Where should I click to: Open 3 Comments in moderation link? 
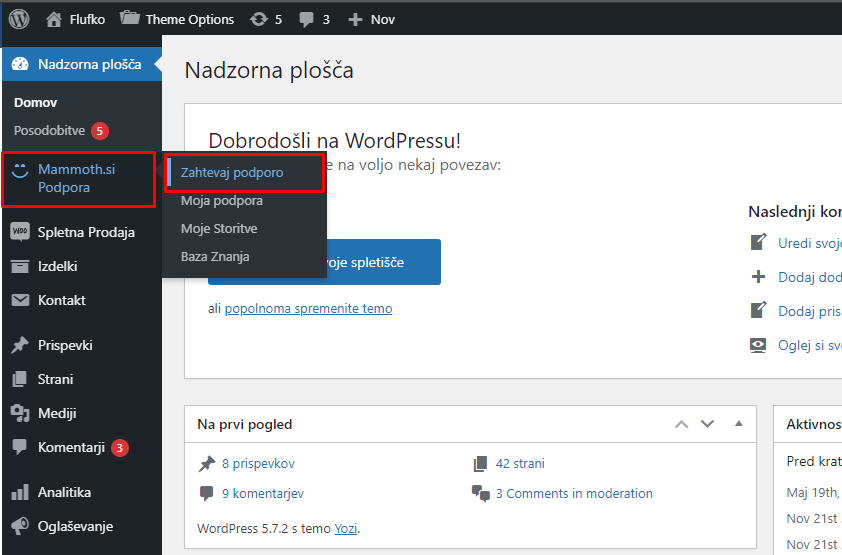click(574, 494)
